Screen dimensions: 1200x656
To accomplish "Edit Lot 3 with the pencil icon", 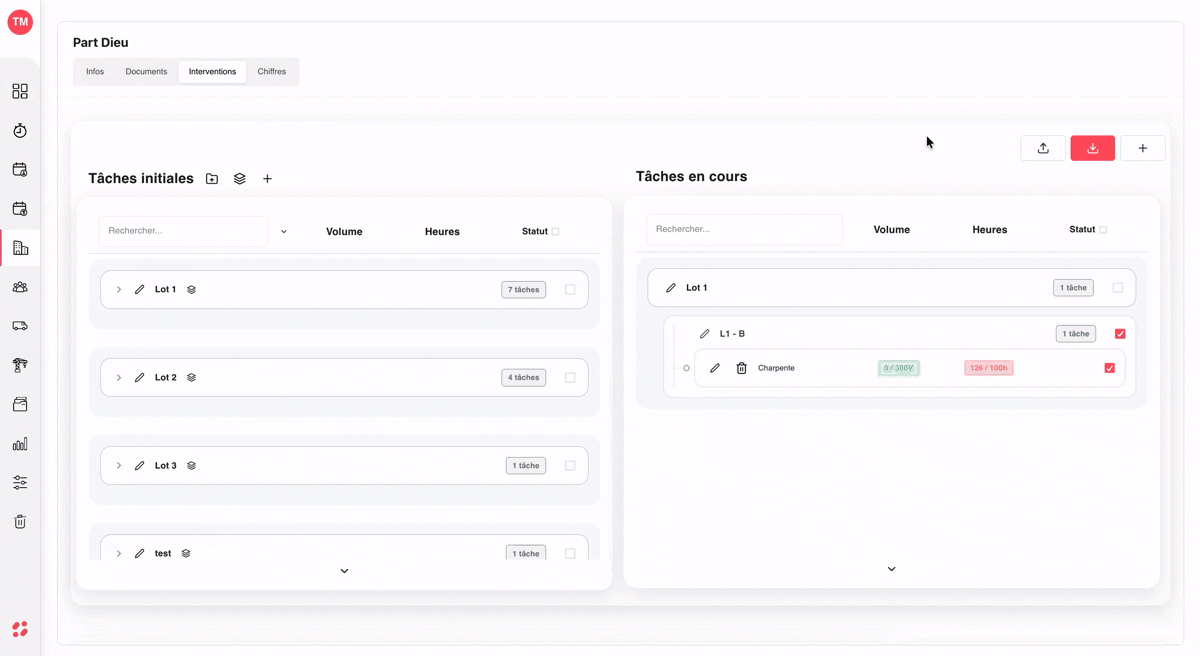I will click(140, 466).
